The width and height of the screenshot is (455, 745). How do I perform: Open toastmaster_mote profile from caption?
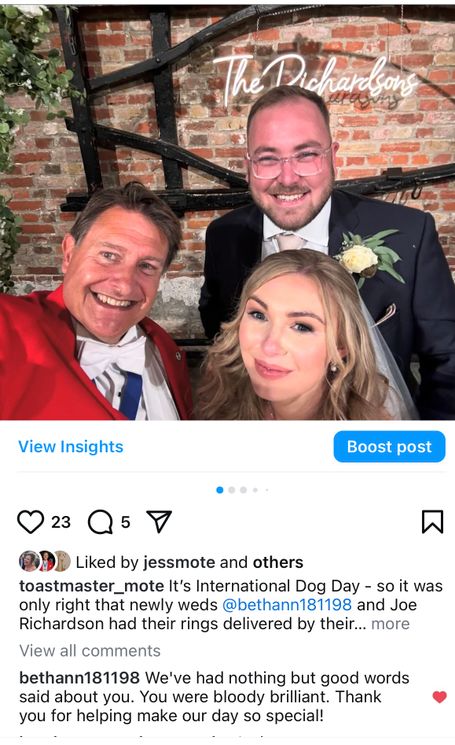coord(92,586)
